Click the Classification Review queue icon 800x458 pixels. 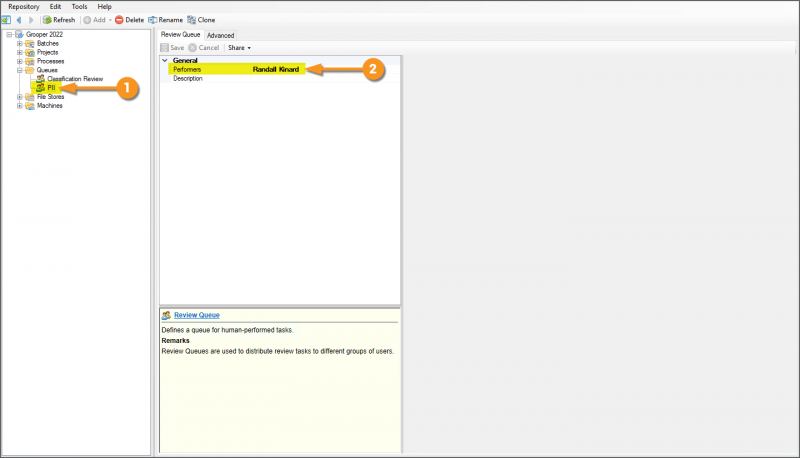(x=40, y=79)
